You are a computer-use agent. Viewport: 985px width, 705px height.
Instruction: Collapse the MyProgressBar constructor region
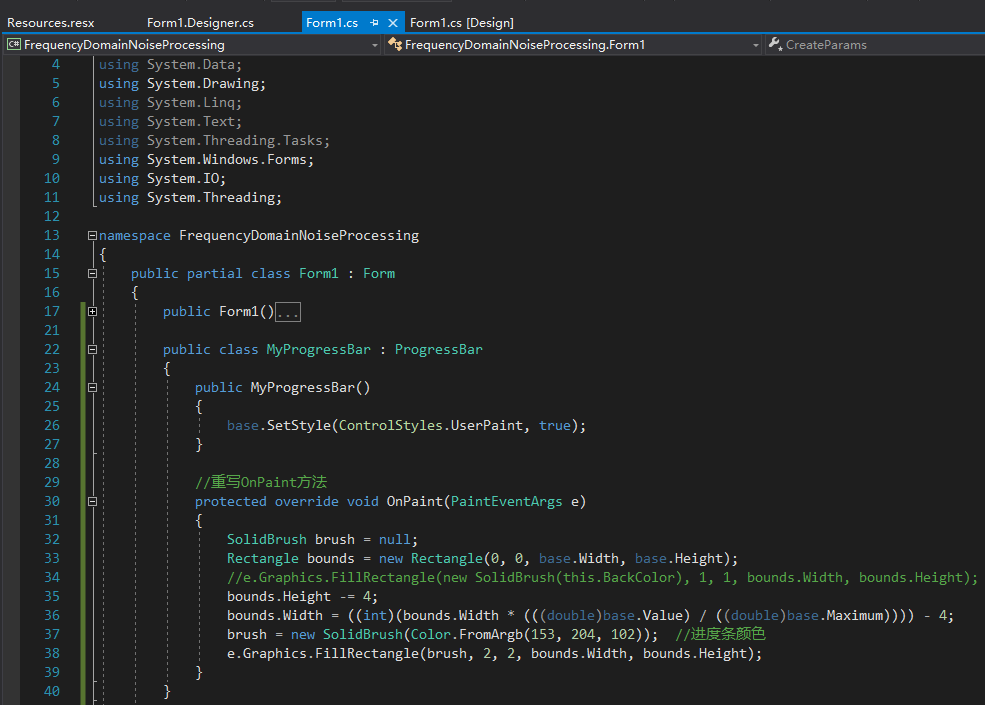(x=91, y=387)
